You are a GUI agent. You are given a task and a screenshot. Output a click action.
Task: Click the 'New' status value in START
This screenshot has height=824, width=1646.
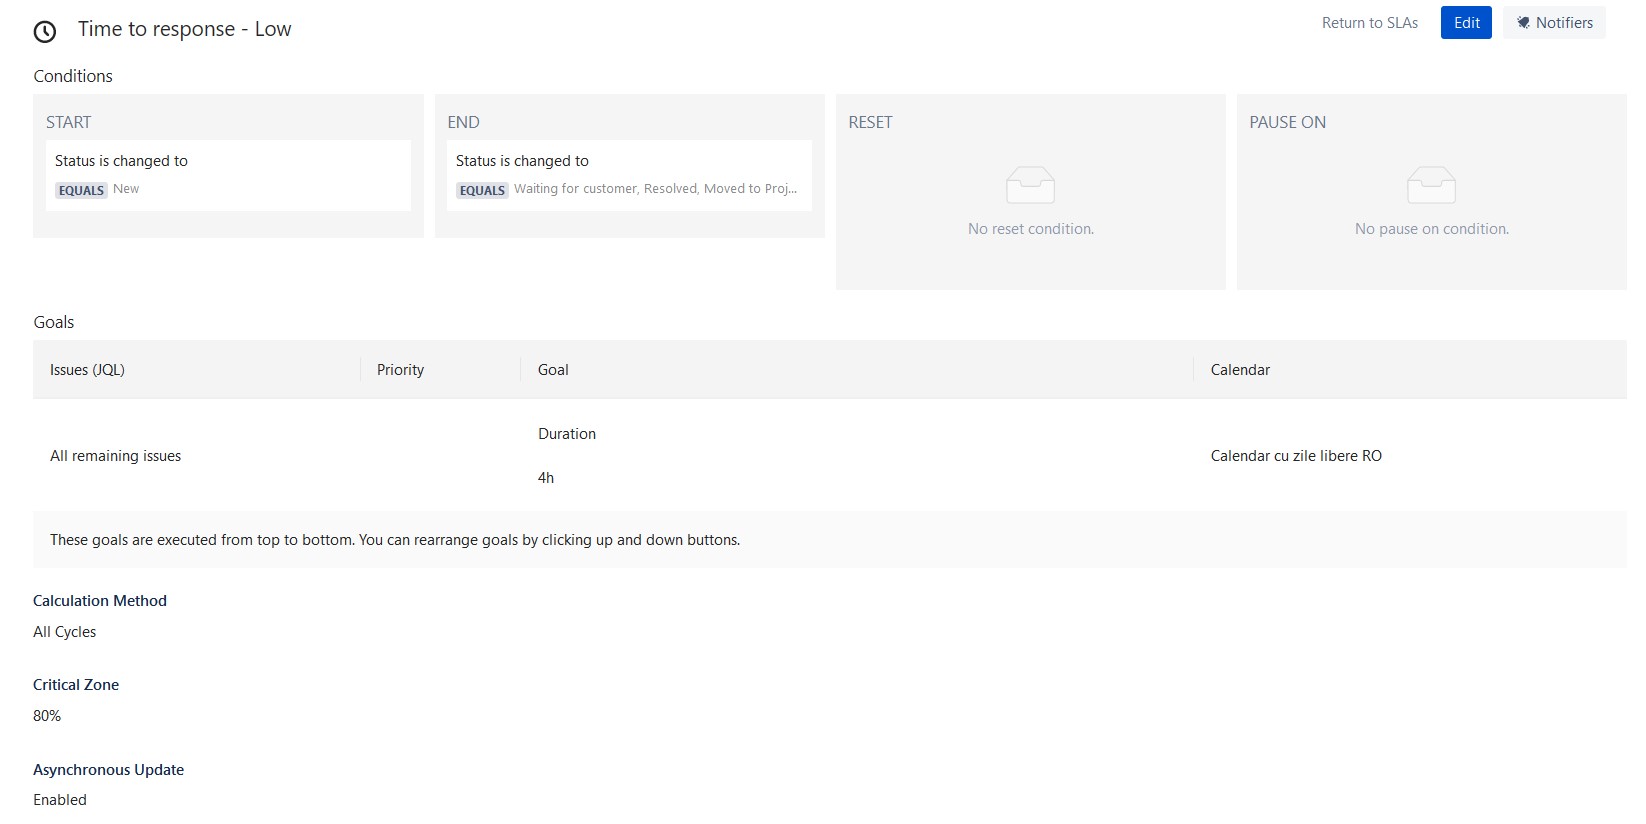(126, 188)
